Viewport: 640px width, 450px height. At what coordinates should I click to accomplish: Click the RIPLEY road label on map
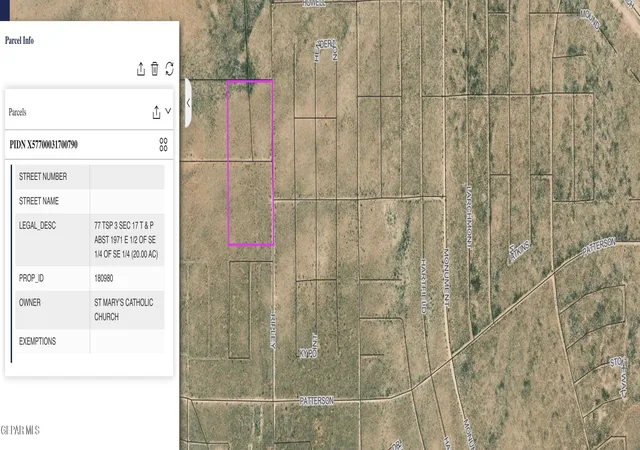(x=273, y=330)
